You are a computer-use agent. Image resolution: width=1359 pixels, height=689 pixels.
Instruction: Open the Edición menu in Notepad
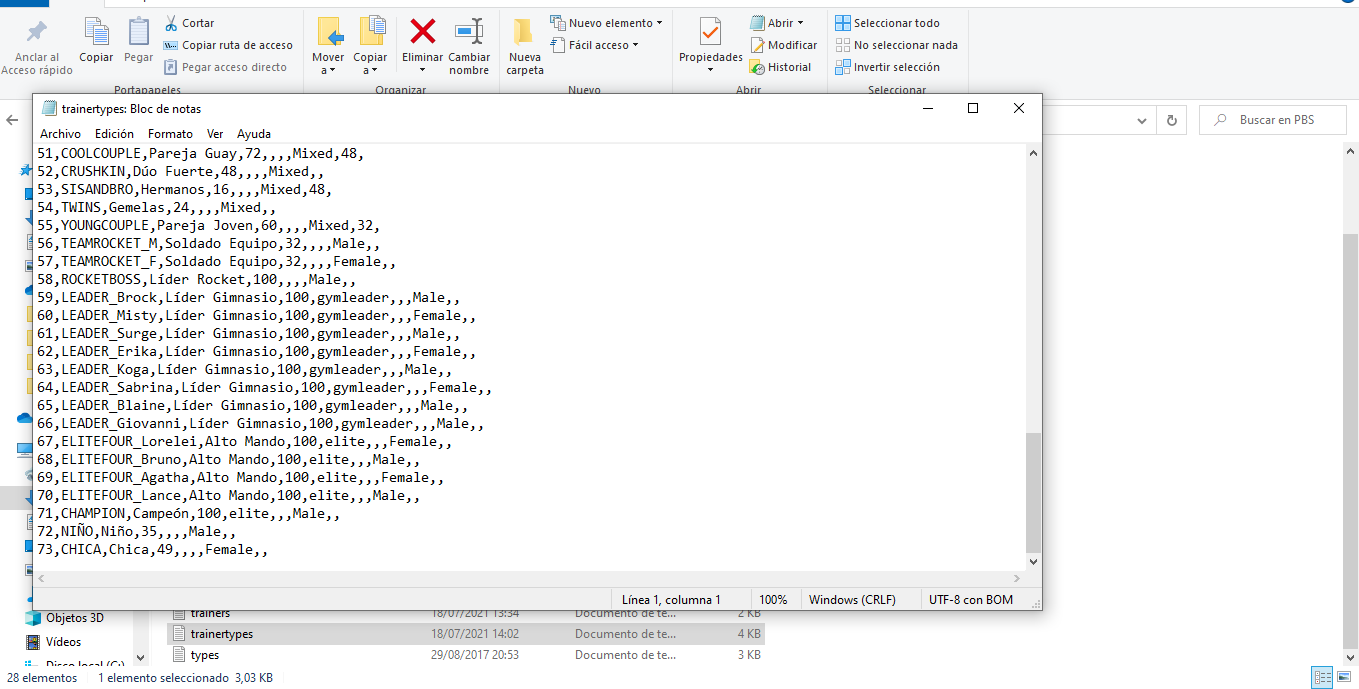pyautogui.click(x=114, y=134)
